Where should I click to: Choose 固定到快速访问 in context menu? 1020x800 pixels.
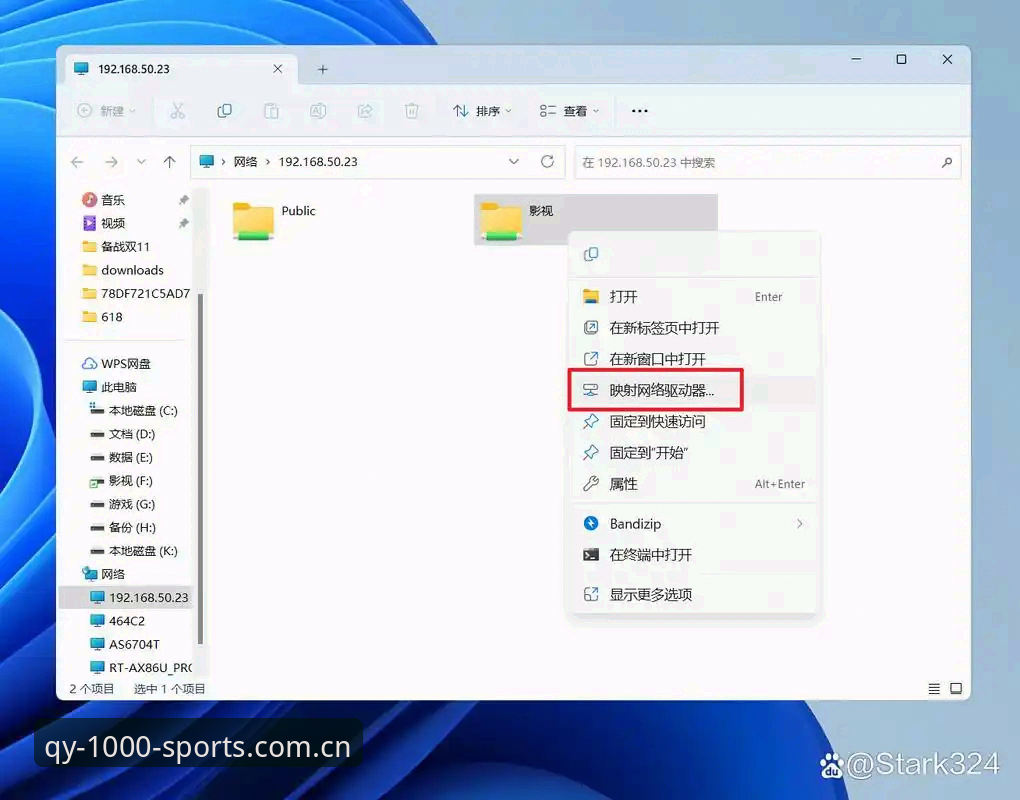point(693,421)
